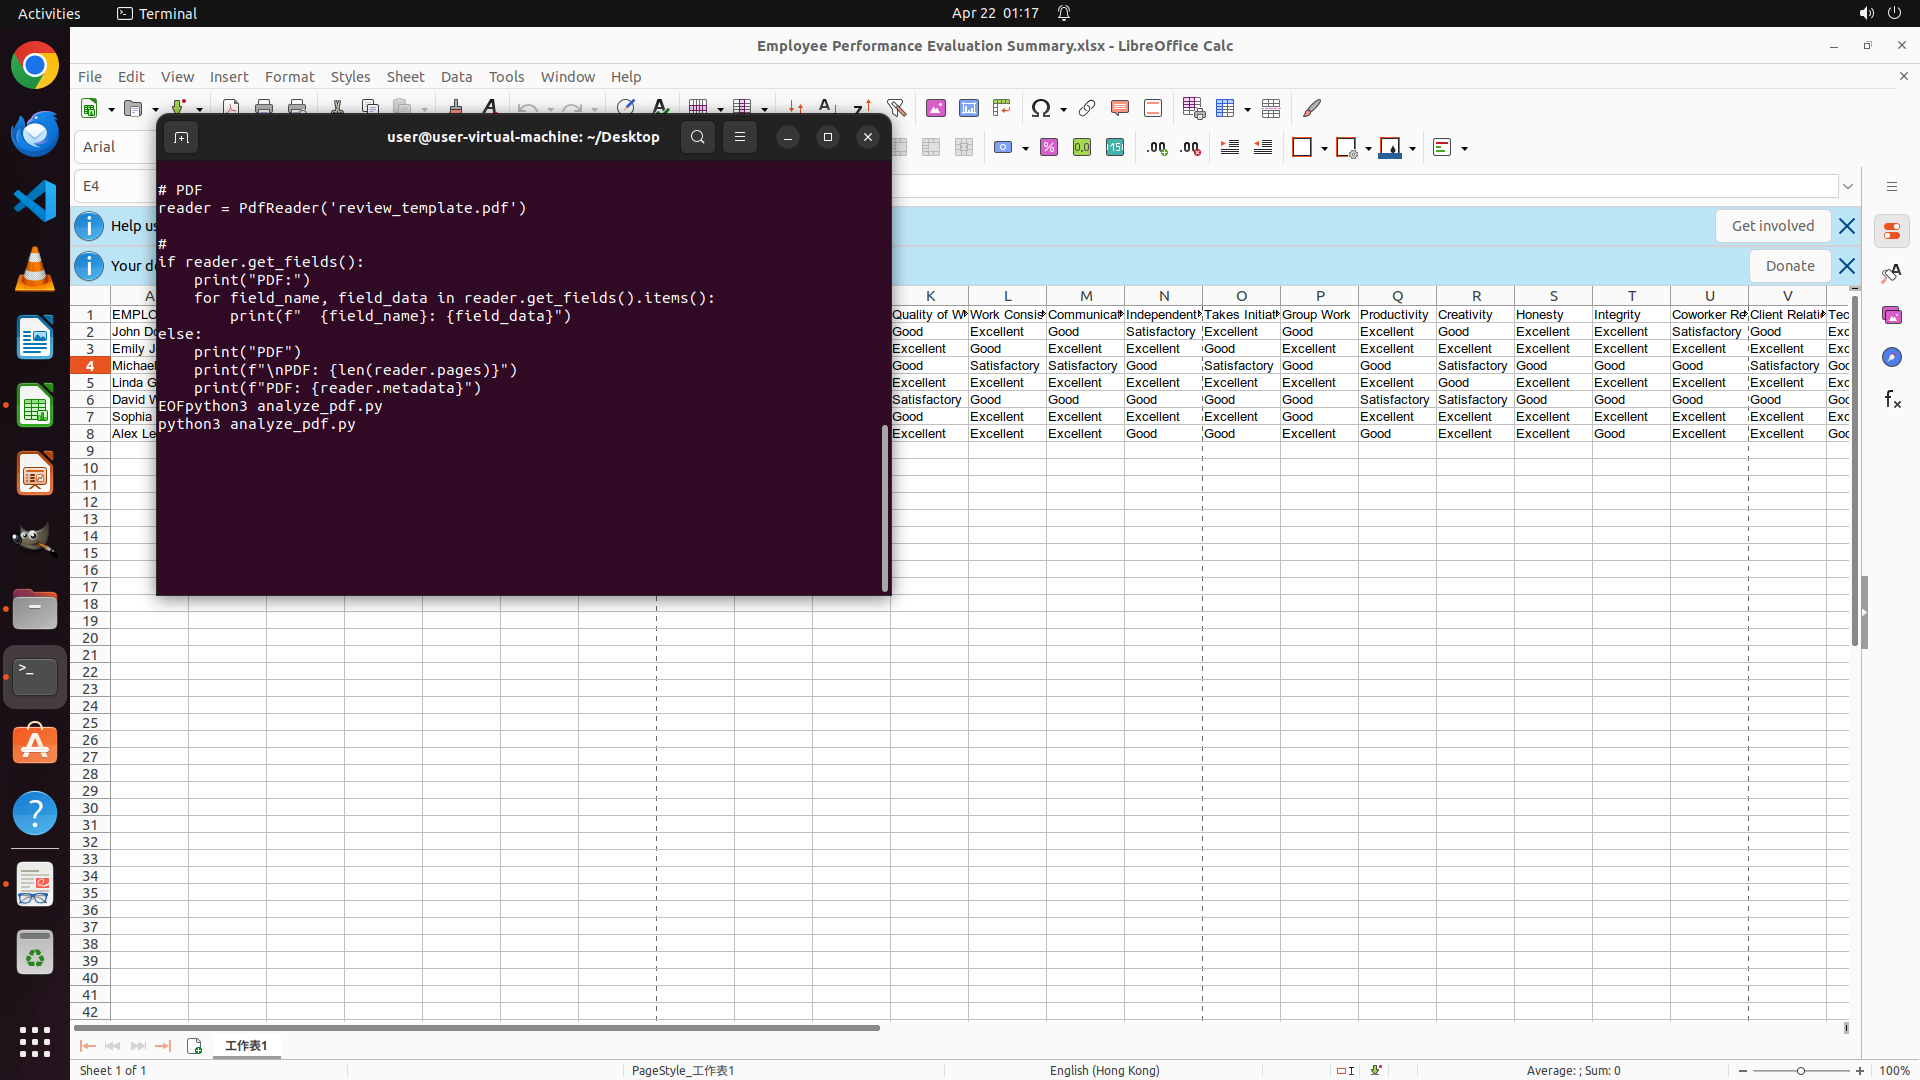1920x1080 pixels.
Task: Click the Add Decimal Place icon
Action: click(1157, 148)
